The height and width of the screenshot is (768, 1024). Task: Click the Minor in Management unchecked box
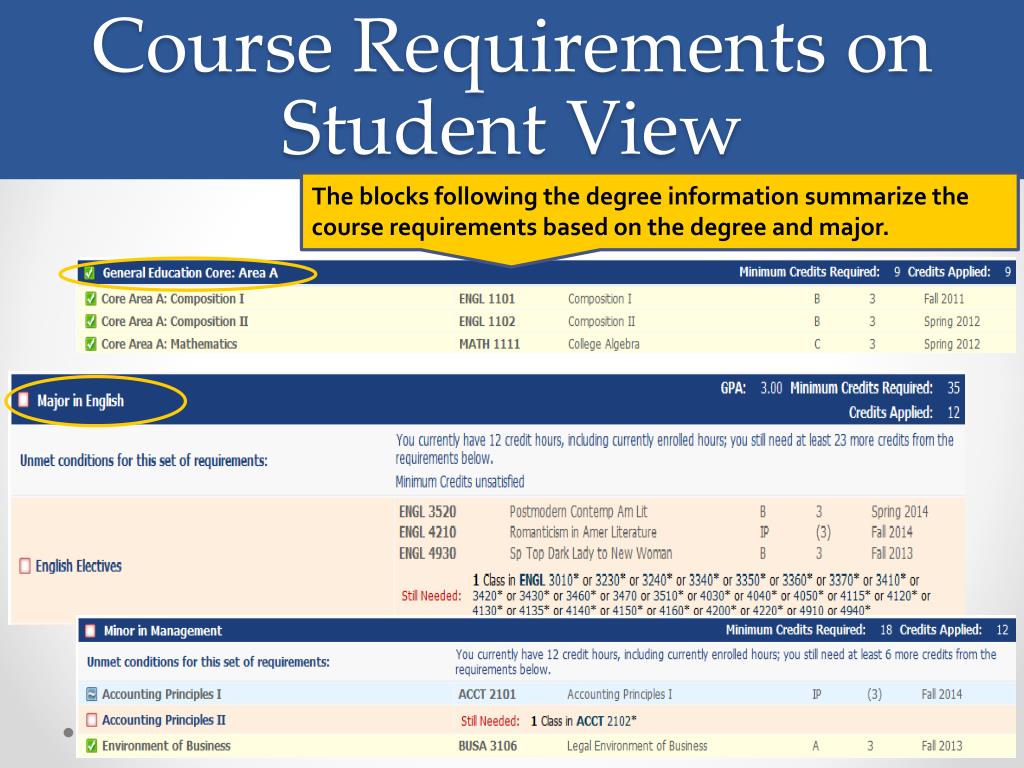coord(91,631)
